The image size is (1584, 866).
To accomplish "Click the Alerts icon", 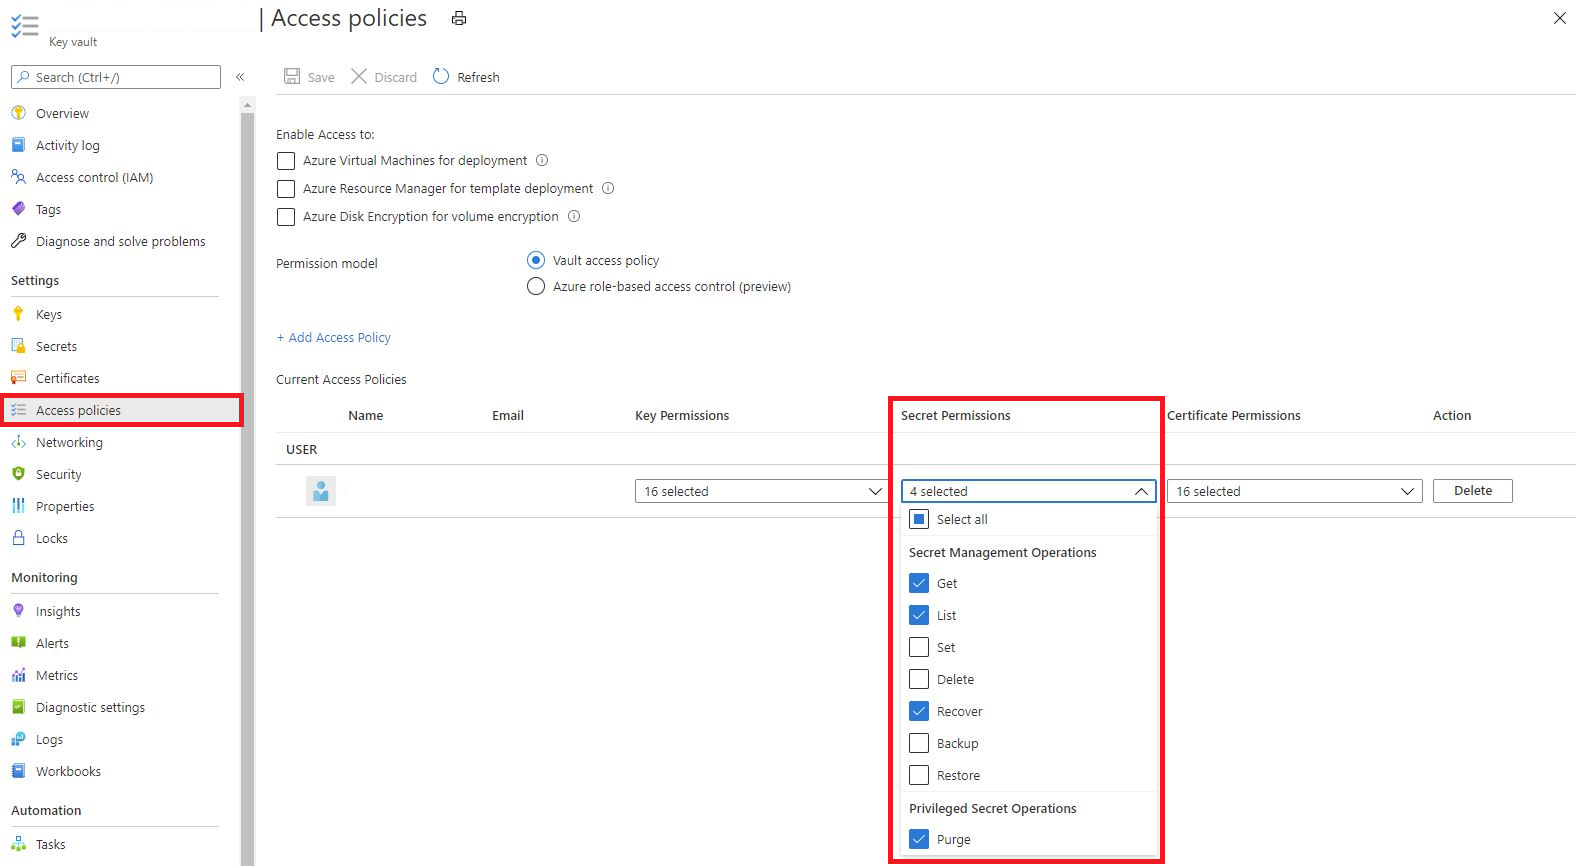I will pyautogui.click(x=18, y=643).
